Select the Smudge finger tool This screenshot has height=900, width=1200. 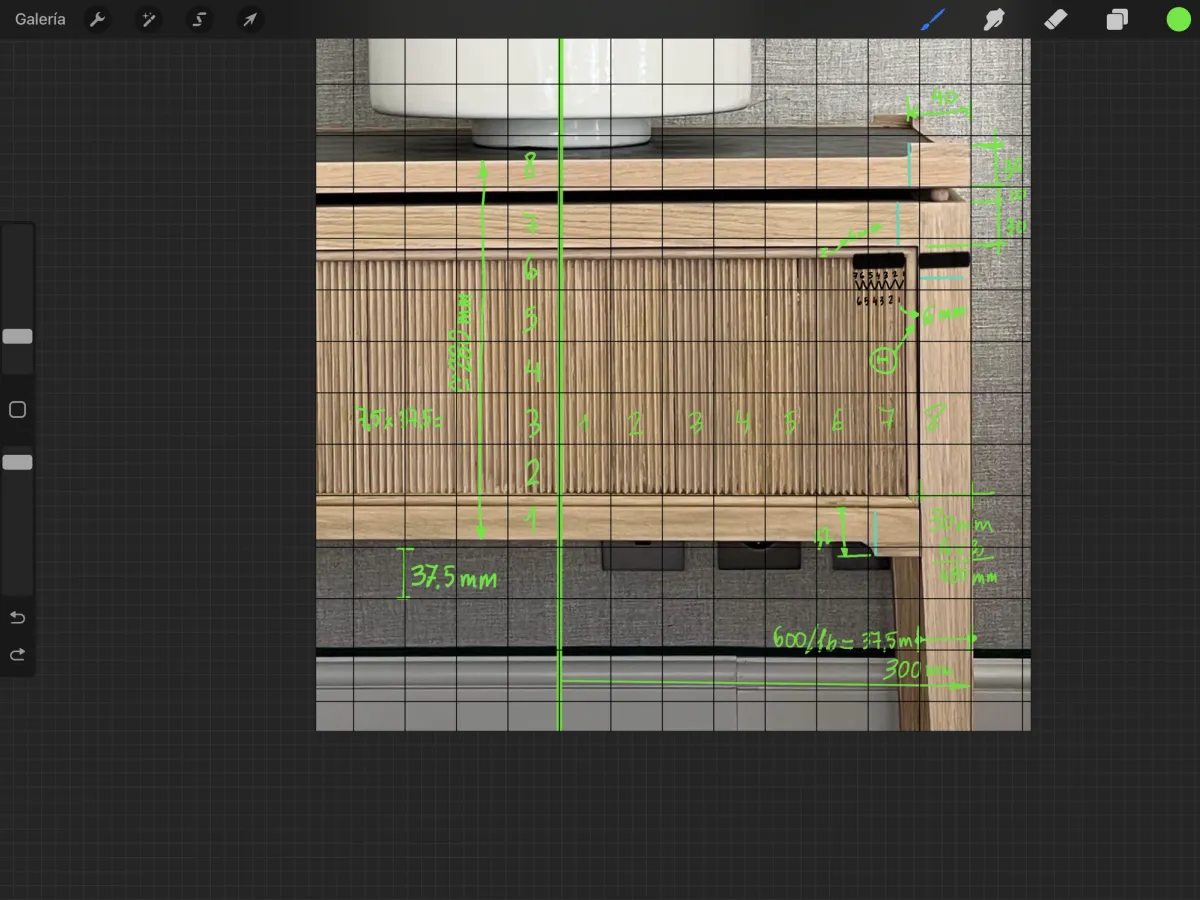[x=994, y=19]
